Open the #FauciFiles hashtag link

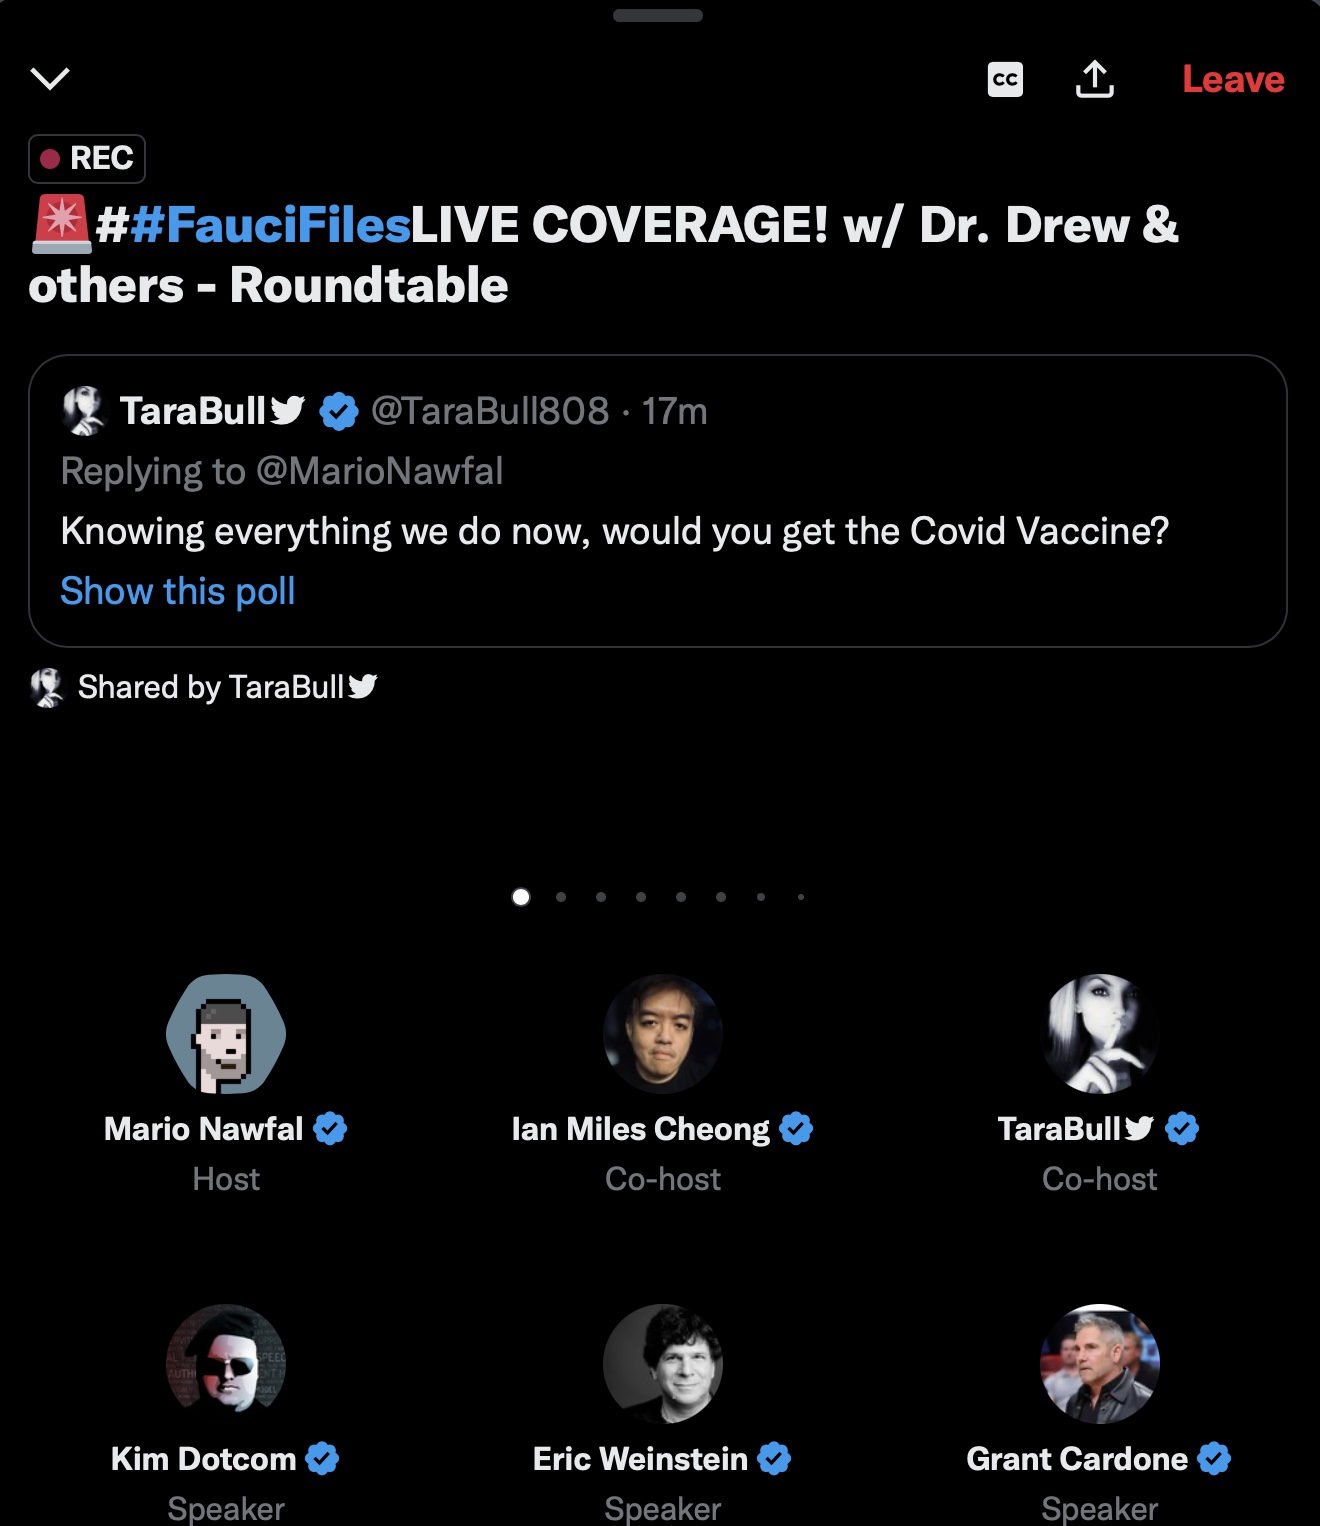click(270, 224)
